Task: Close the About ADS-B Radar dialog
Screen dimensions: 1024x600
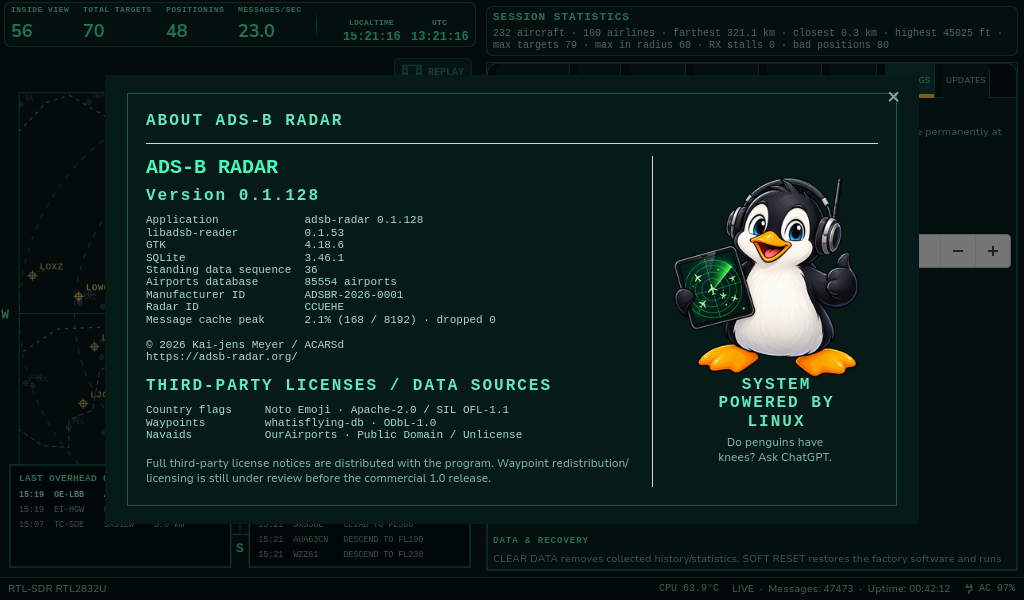Action: (x=893, y=97)
